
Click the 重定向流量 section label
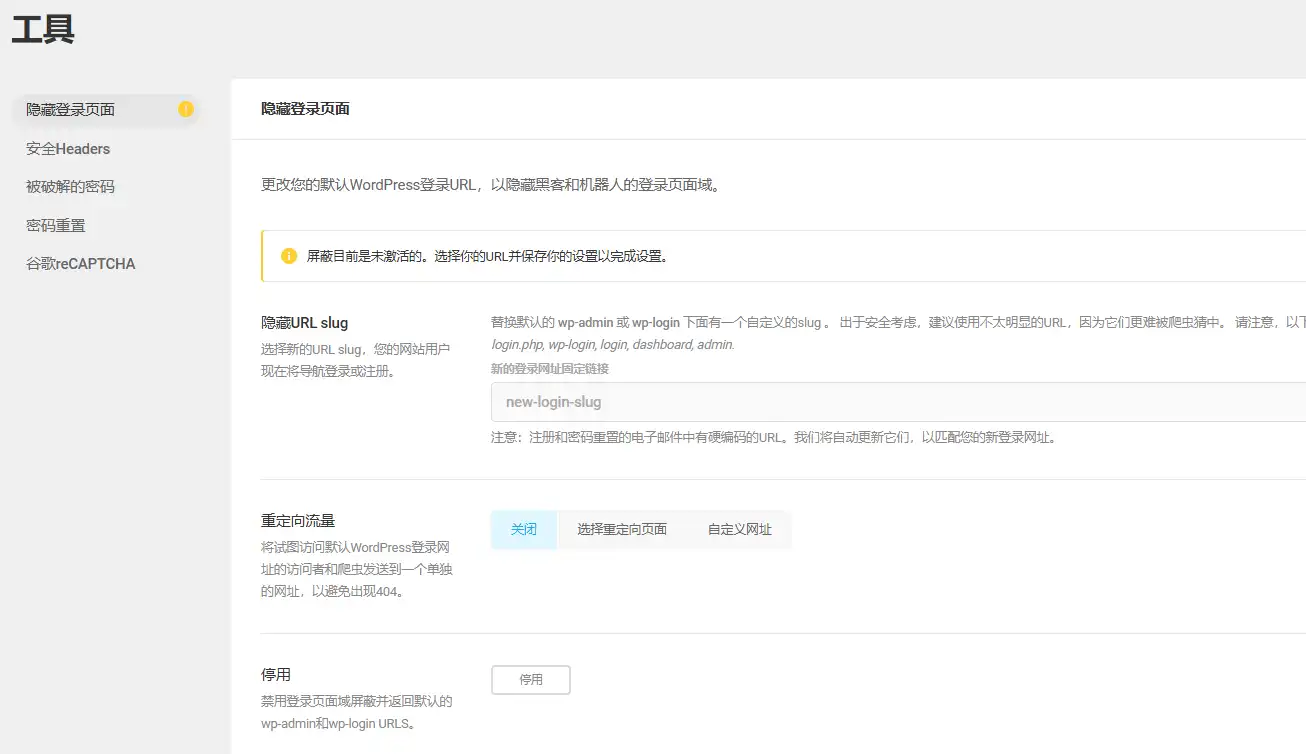point(297,520)
